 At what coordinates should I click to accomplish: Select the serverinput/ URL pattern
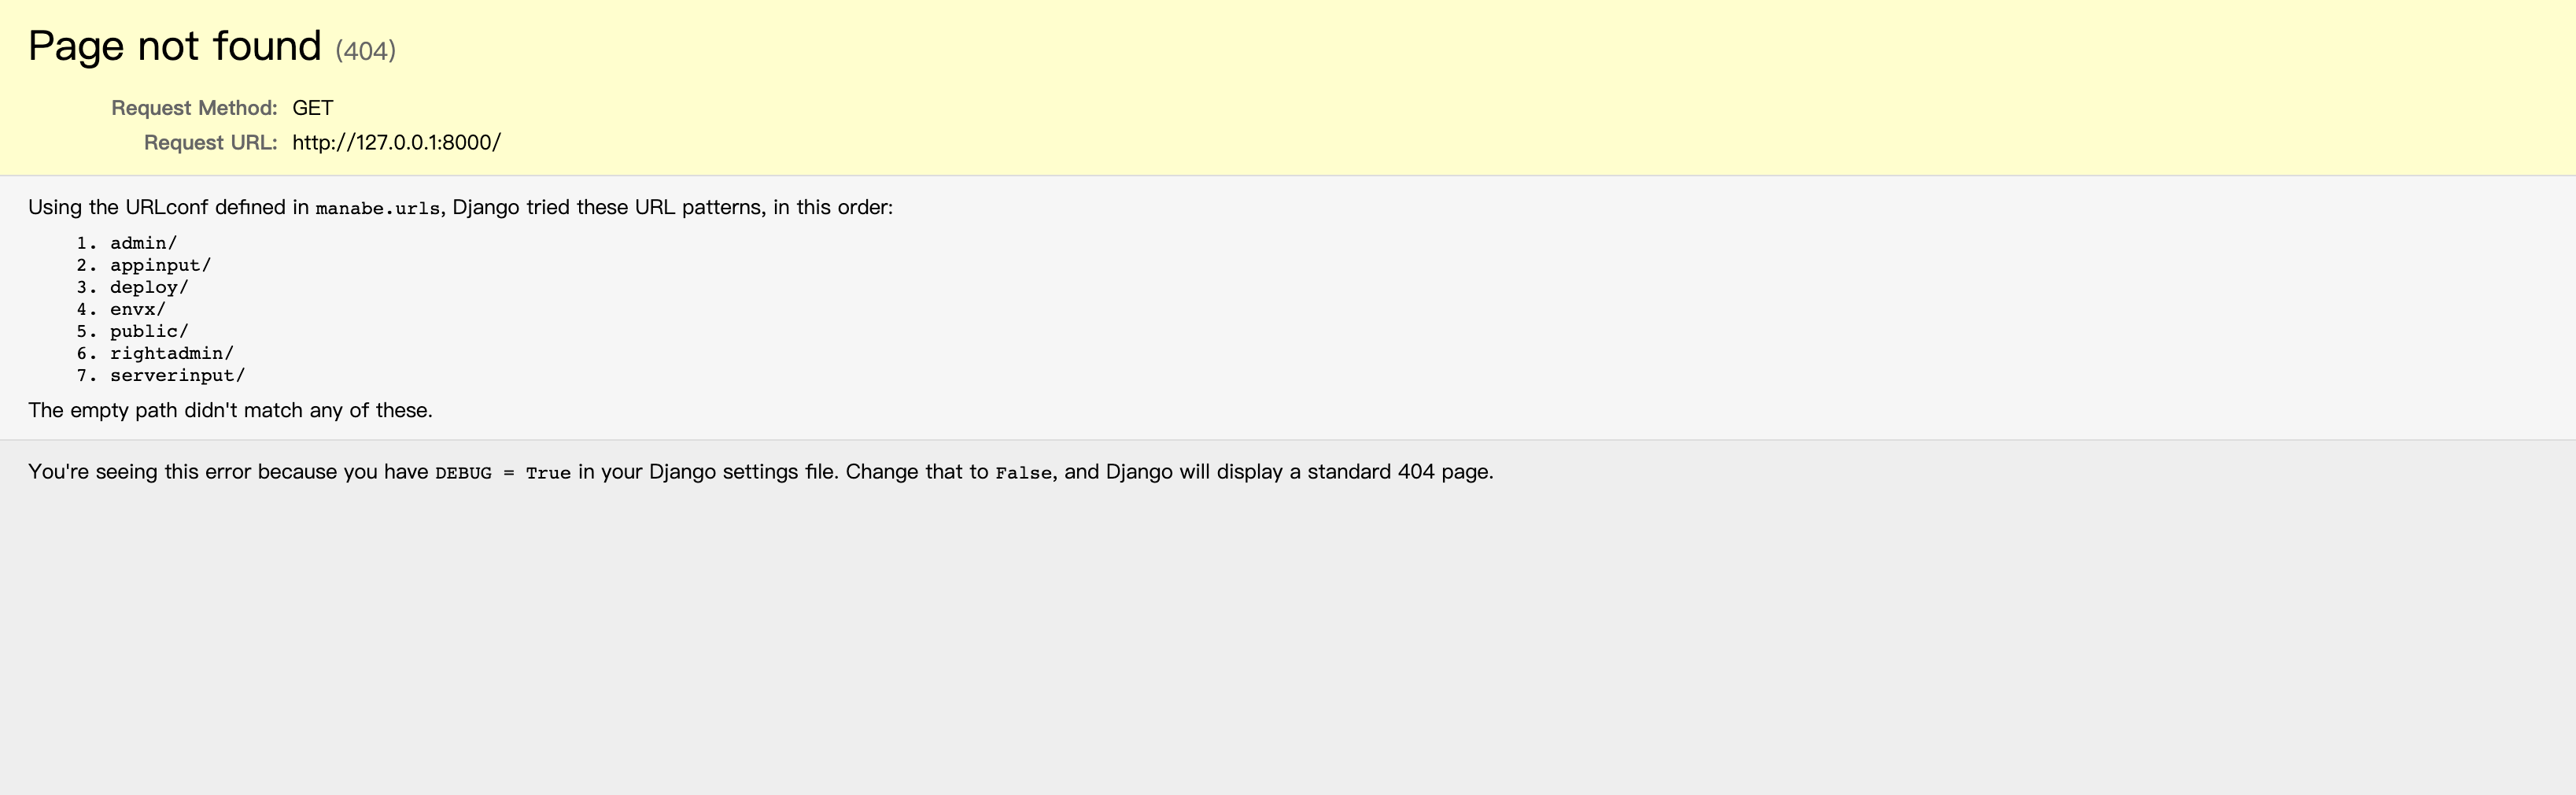[178, 376]
